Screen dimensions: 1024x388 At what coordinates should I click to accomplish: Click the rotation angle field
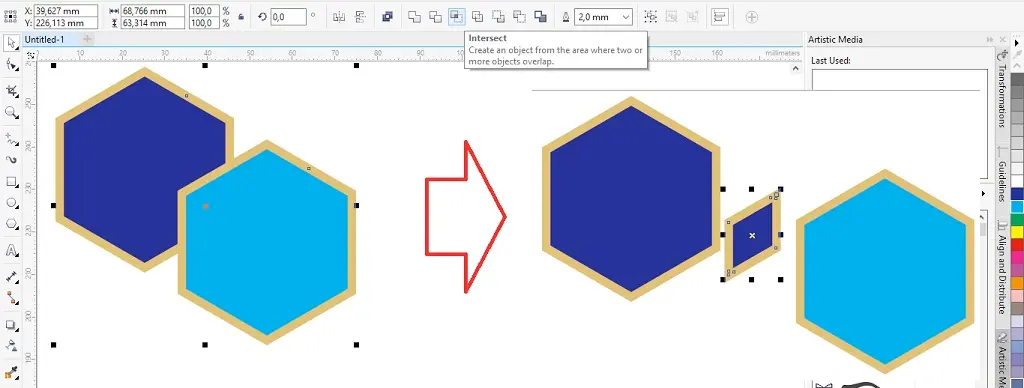tap(289, 17)
